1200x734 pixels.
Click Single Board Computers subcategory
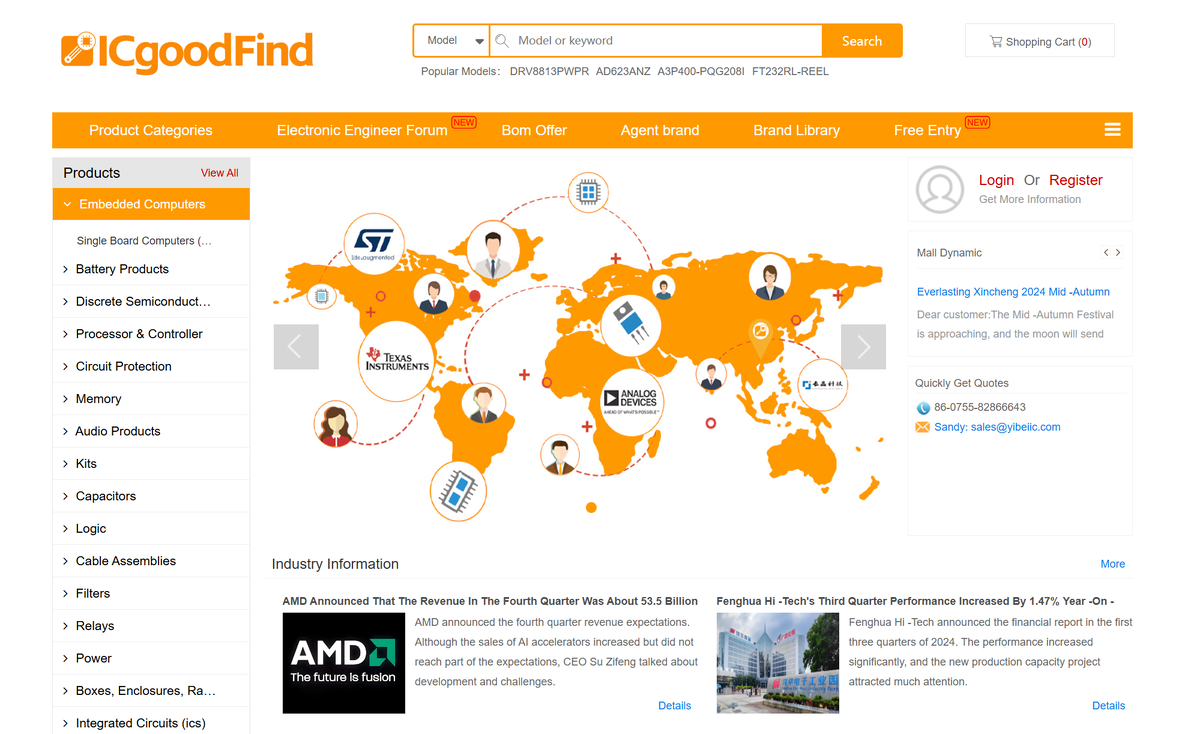point(144,241)
